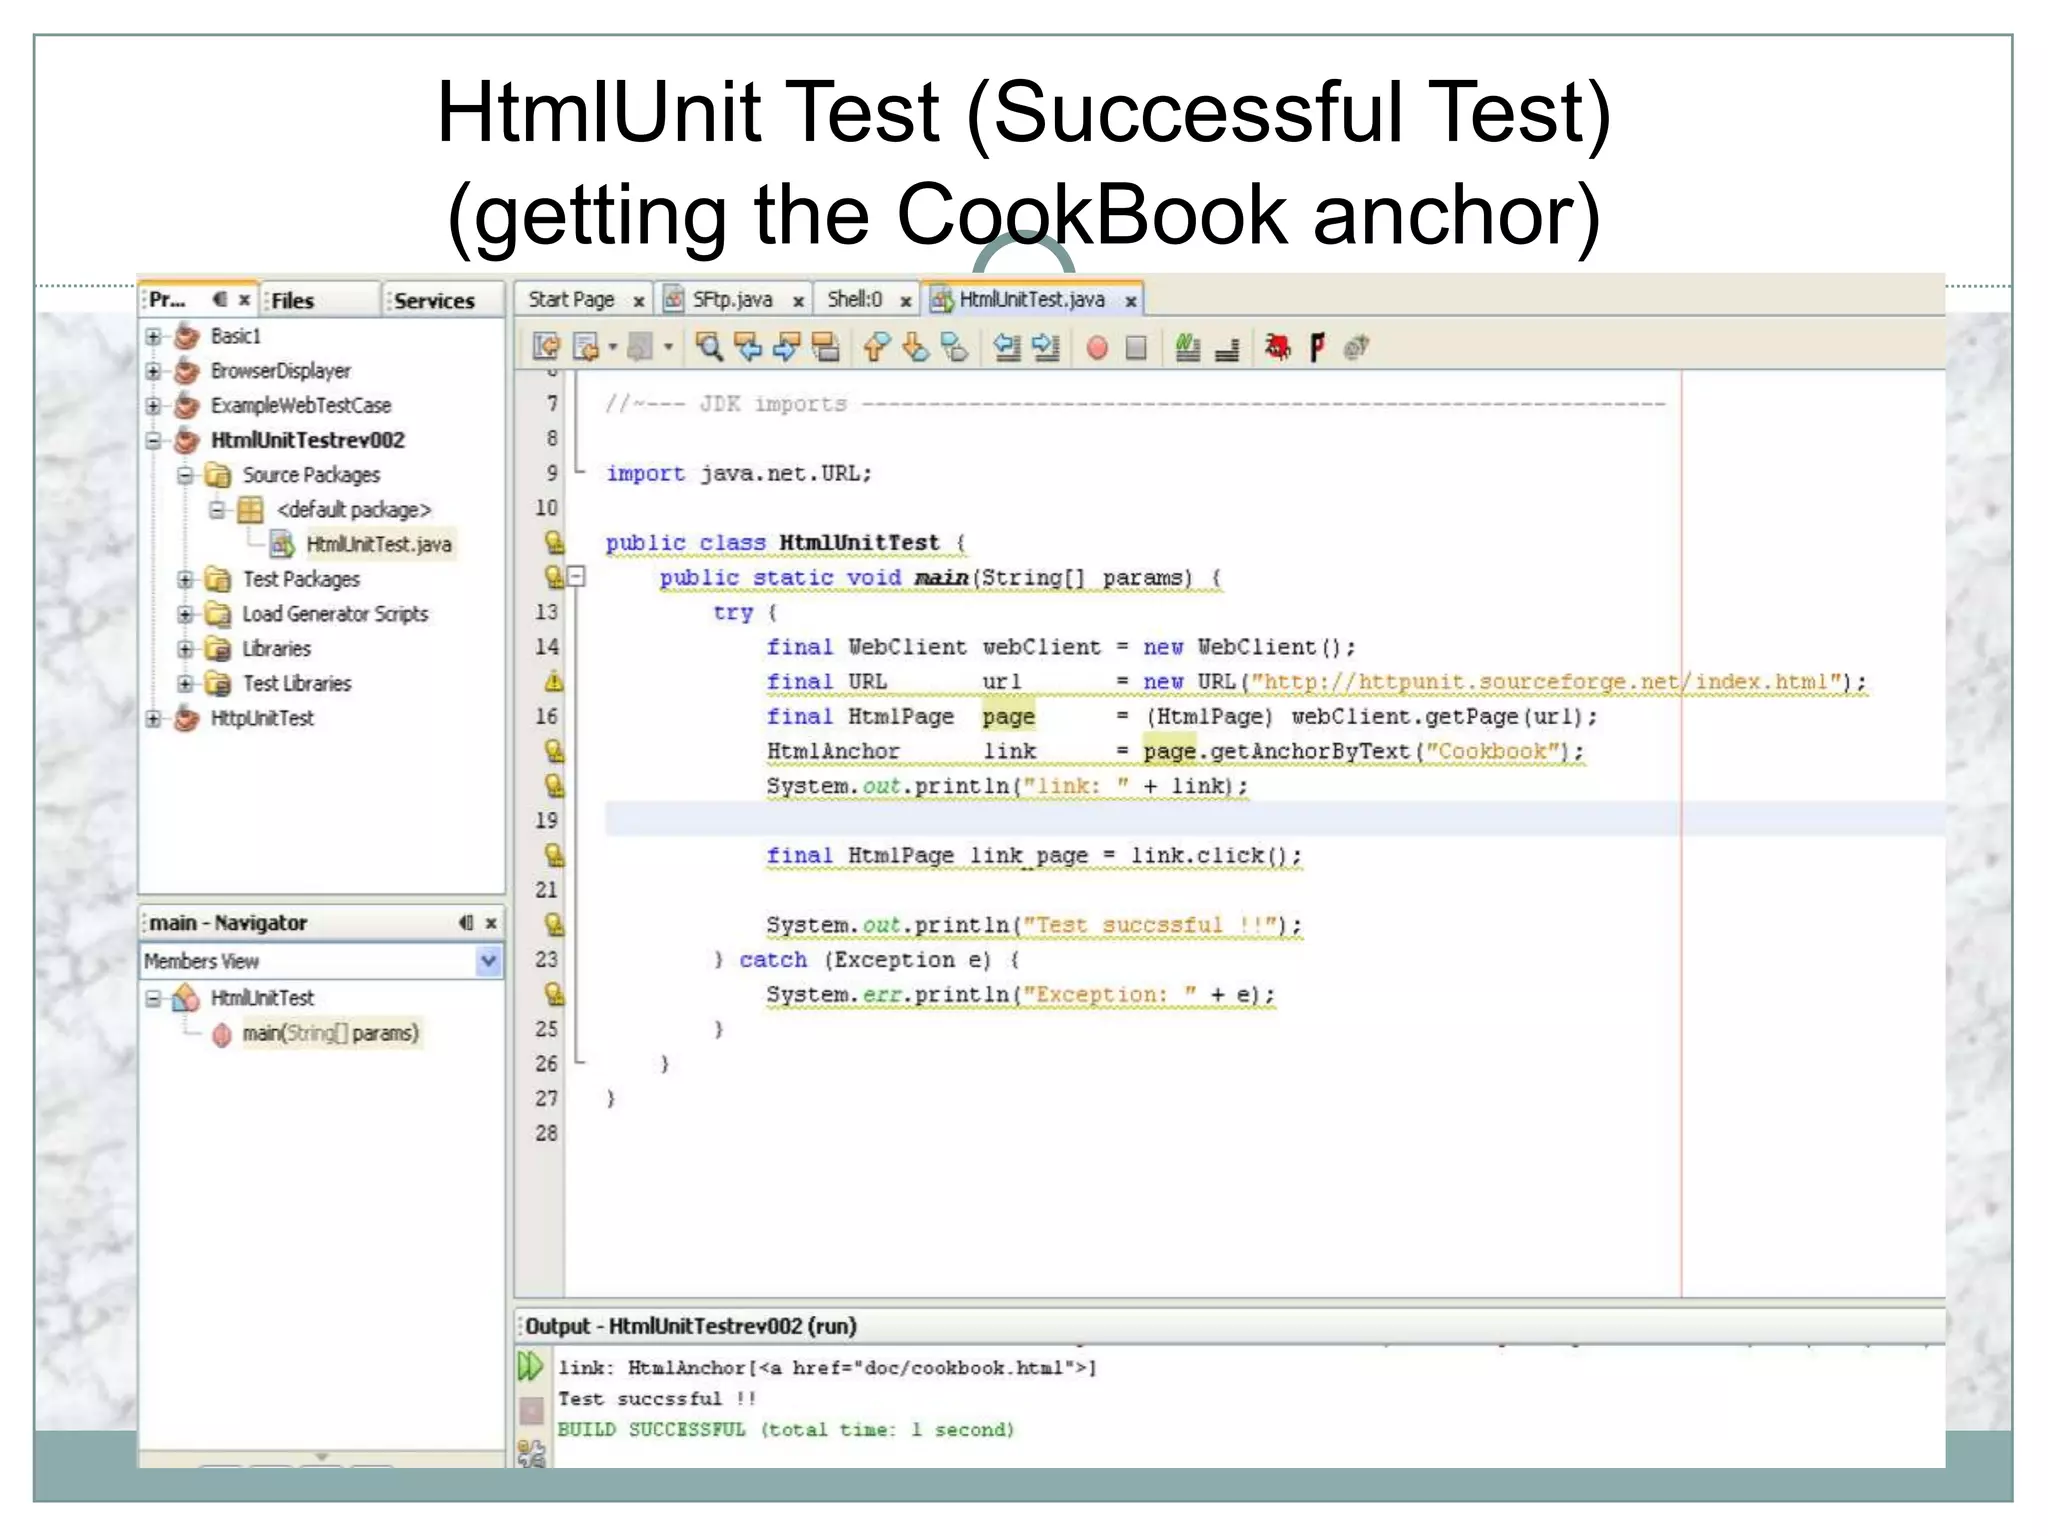Click the Find Selection magnifier icon

709,347
